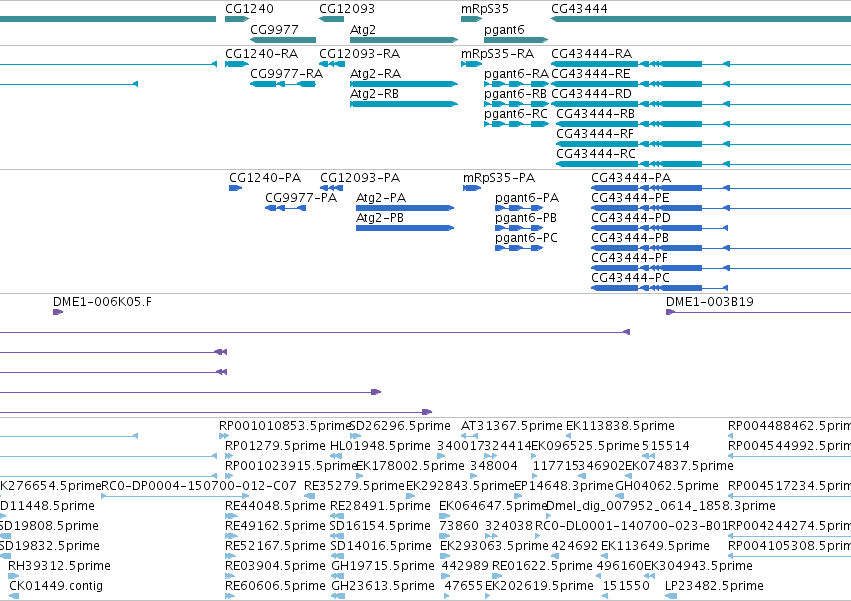The height and width of the screenshot is (601, 851).
Task: Click transcript label mRpS35-RA
Action: click(x=497, y=54)
